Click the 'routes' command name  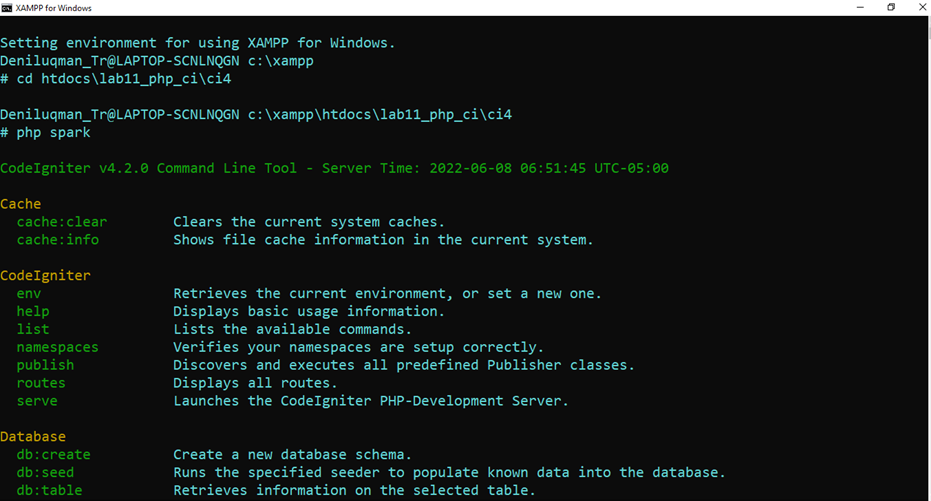[41, 382]
